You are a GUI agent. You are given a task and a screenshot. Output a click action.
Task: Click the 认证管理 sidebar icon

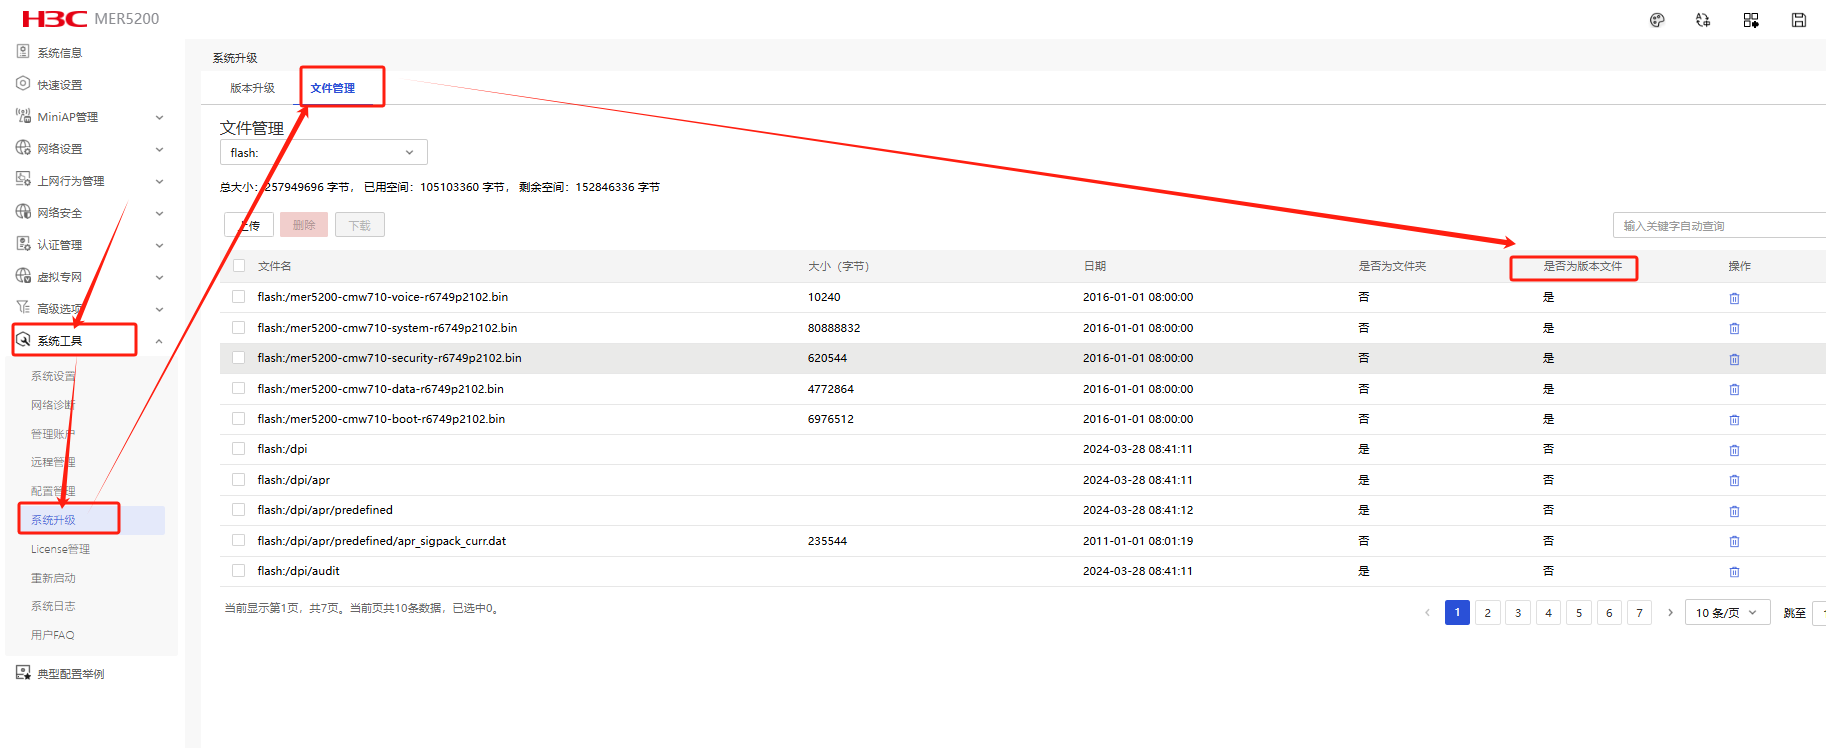(x=23, y=244)
